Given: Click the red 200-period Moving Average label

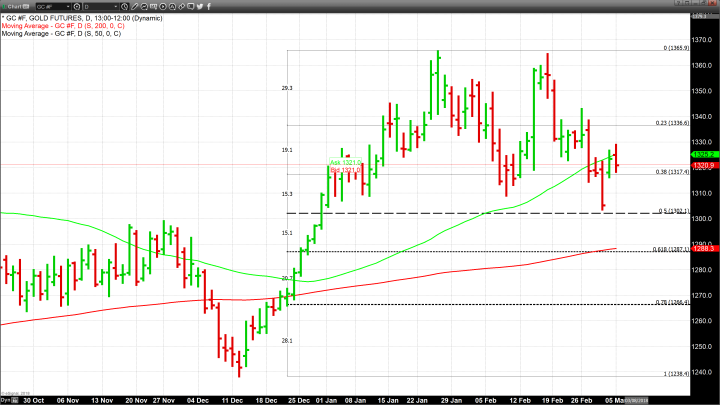Looking at the screenshot, I should tap(62, 26).
